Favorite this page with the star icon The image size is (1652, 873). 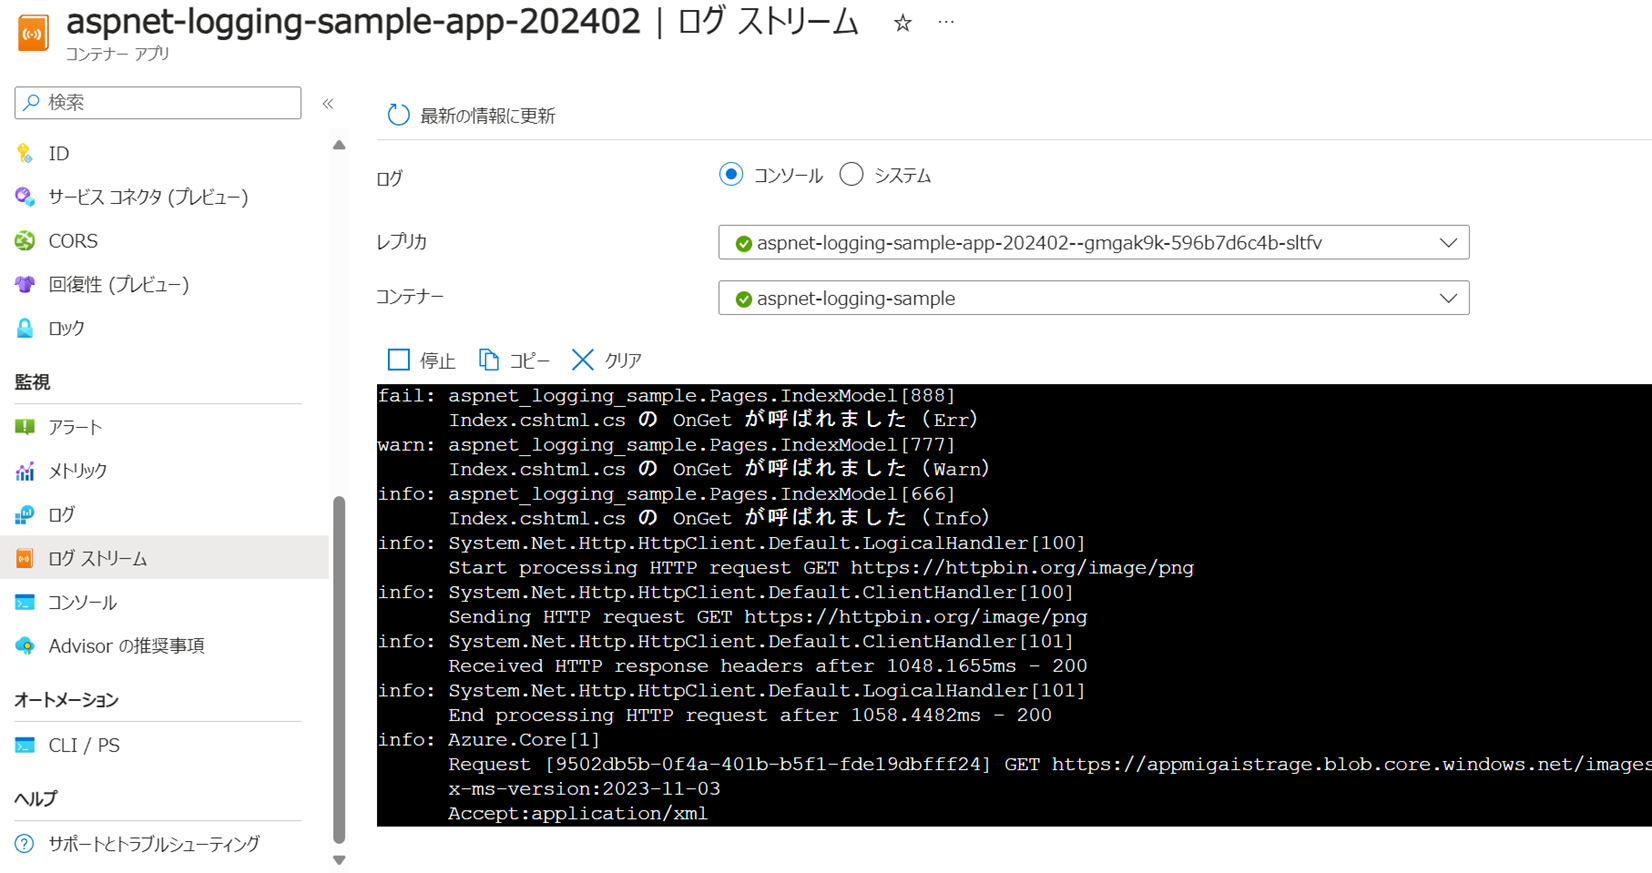(902, 23)
